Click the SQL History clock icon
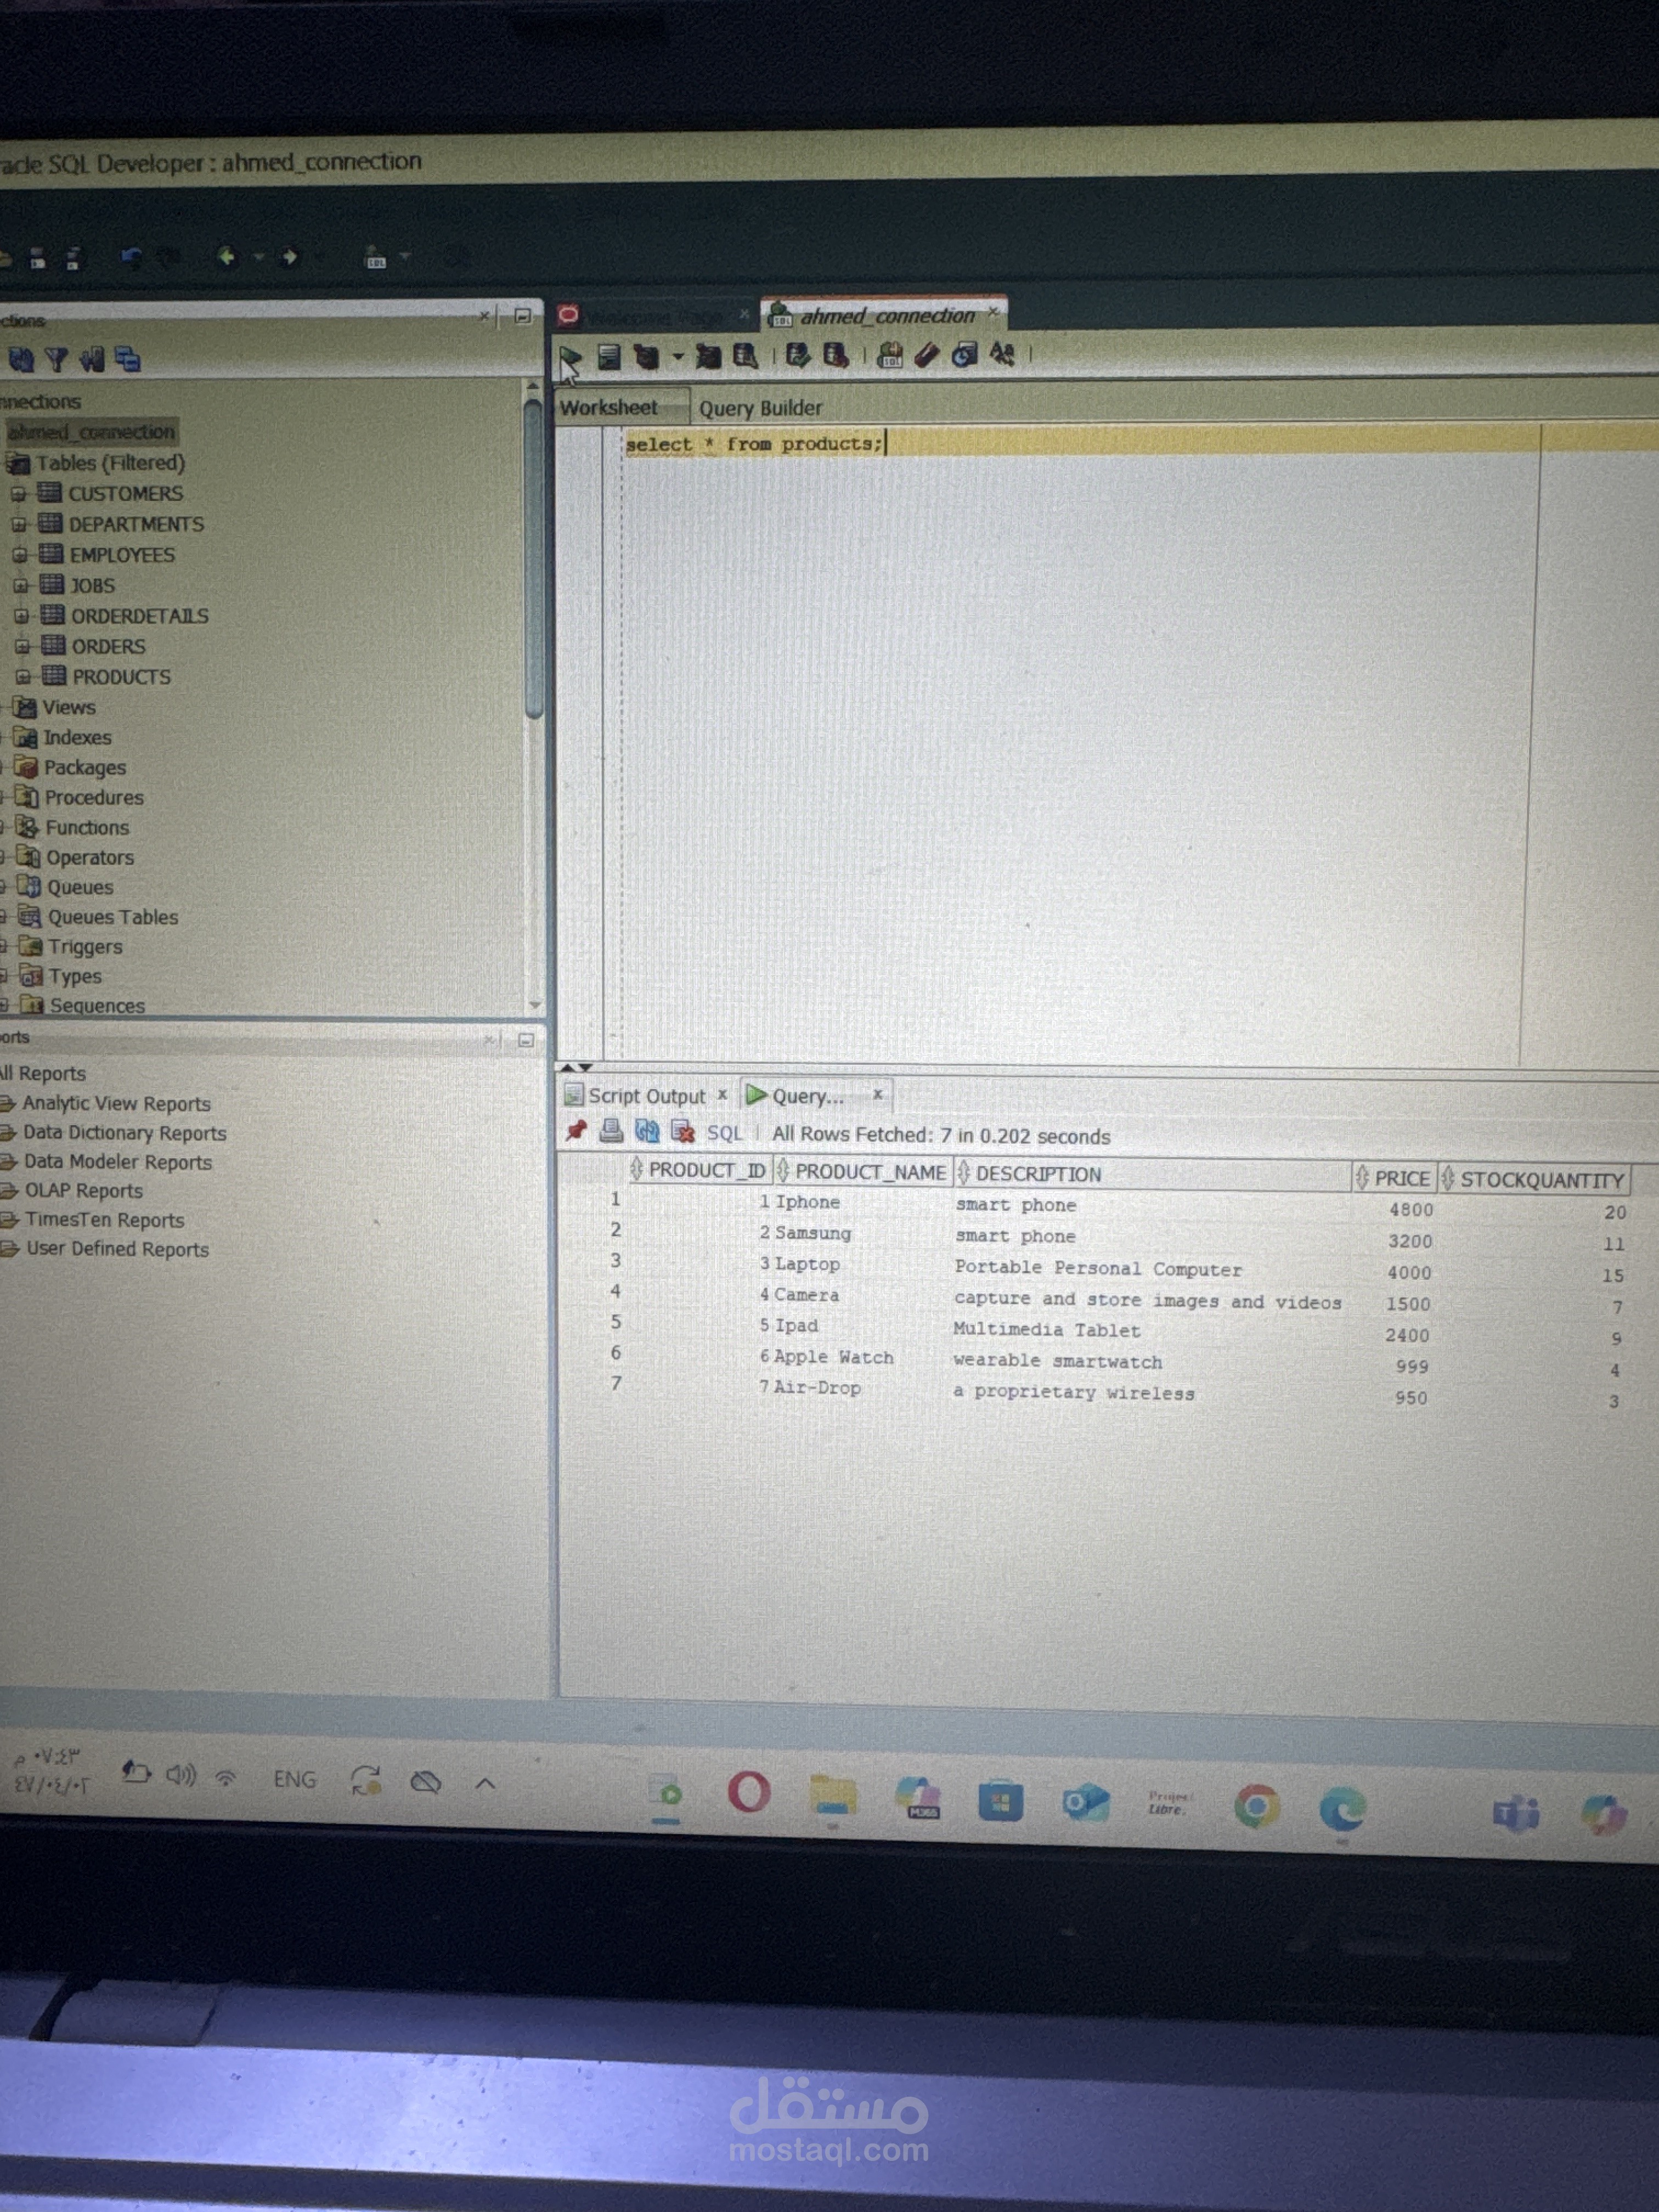1659x2212 pixels. (964, 355)
